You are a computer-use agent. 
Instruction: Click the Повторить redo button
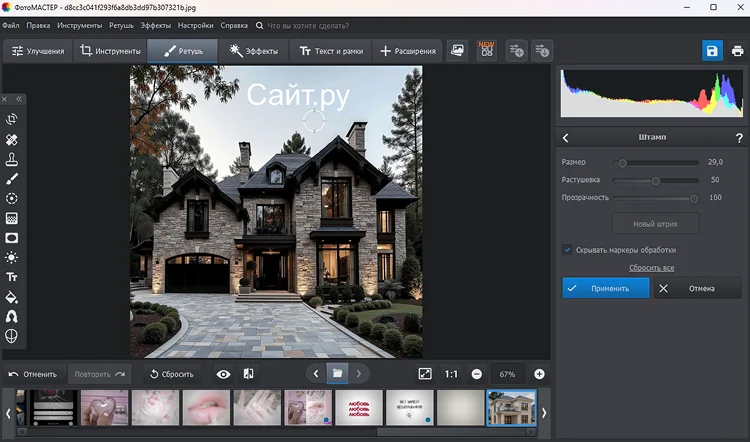[x=99, y=374]
